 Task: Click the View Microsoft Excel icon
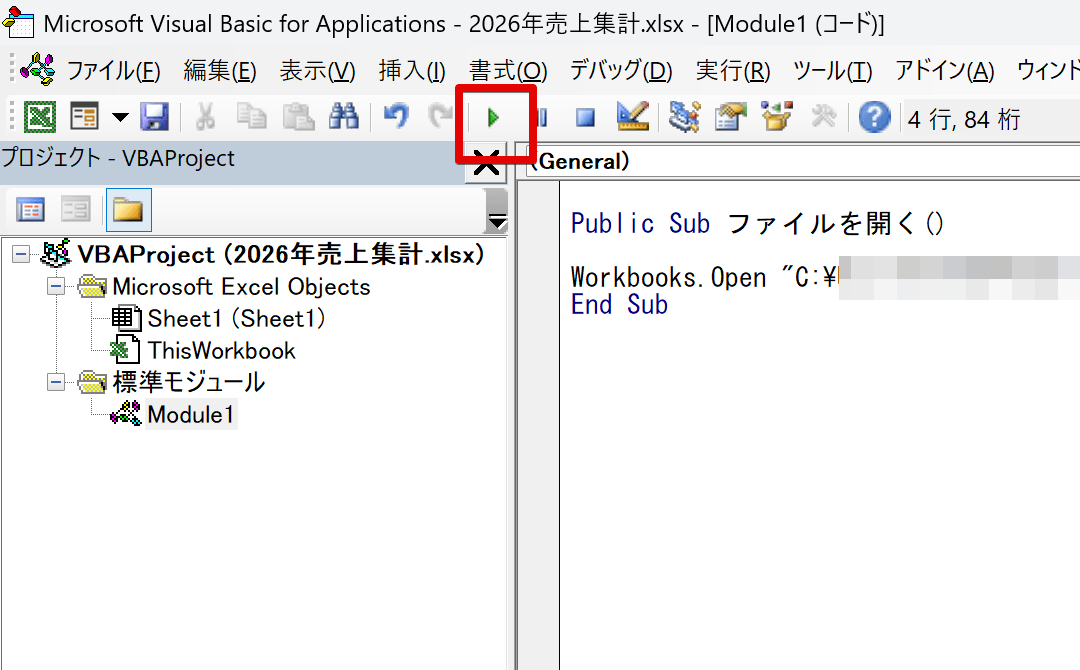(x=39, y=118)
